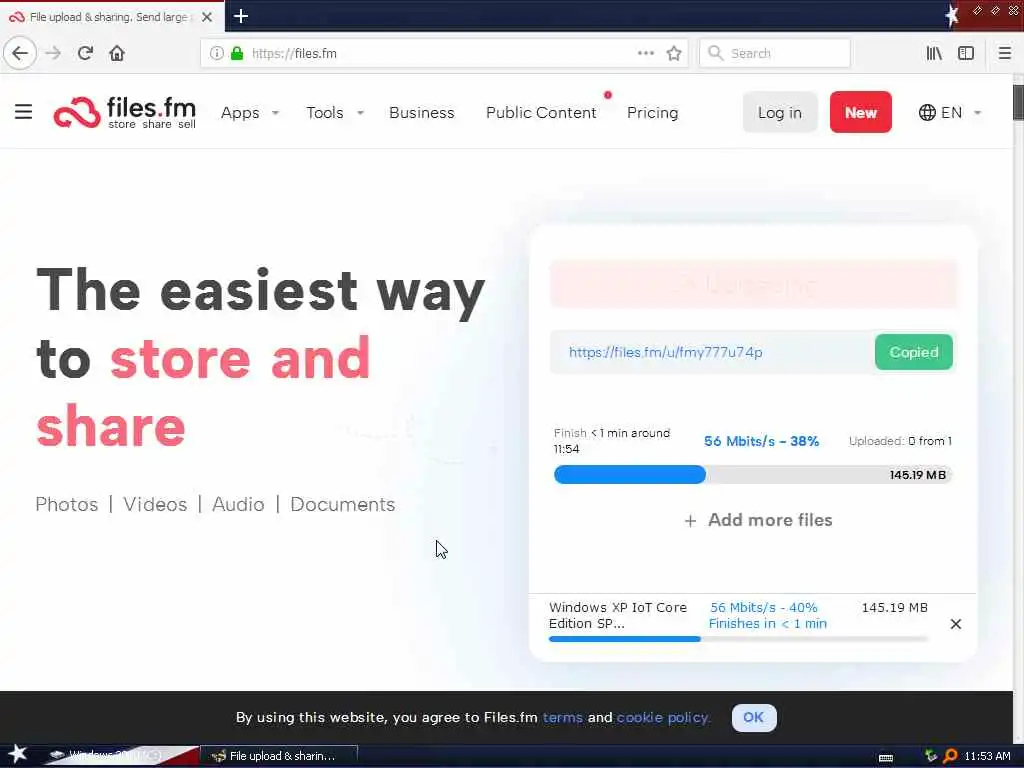
Task: Click the main upload progress bar
Action: (x=752, y=475)
